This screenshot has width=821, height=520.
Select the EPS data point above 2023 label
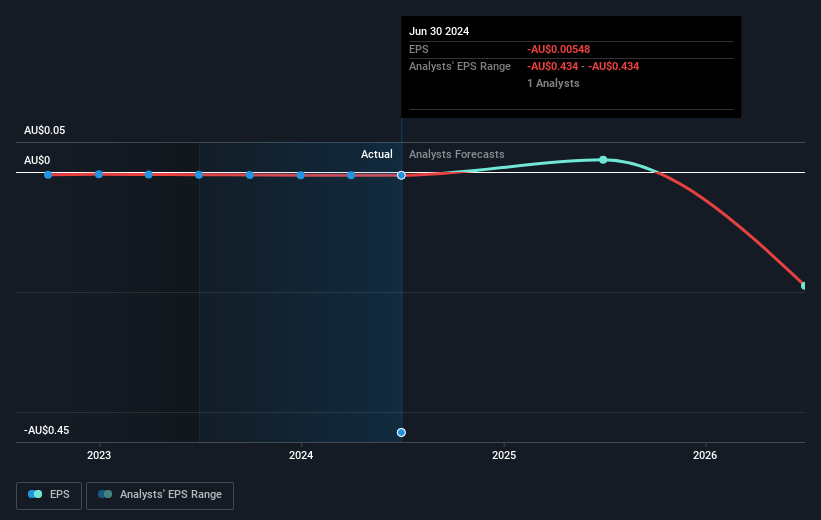(99, 174)
